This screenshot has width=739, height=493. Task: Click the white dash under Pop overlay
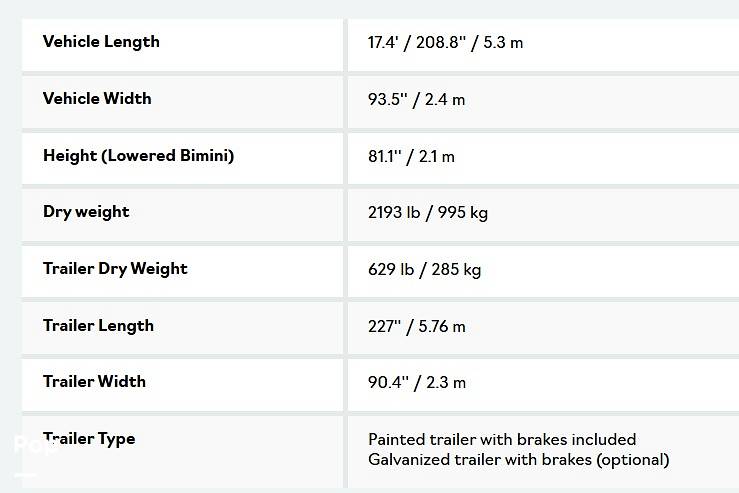[25, 475]
